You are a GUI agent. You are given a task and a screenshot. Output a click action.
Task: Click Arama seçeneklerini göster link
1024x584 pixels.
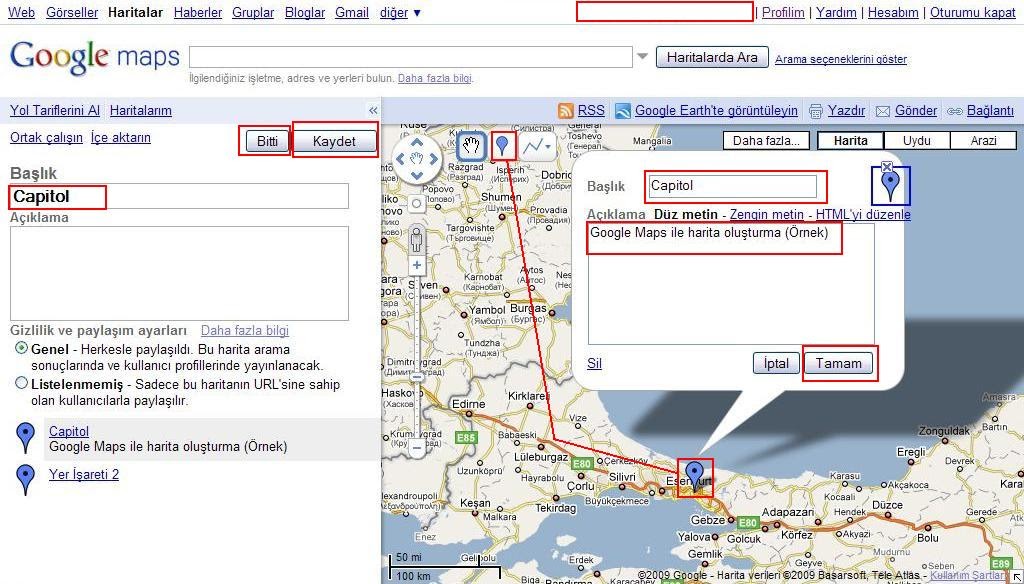[x=841, y=59]
